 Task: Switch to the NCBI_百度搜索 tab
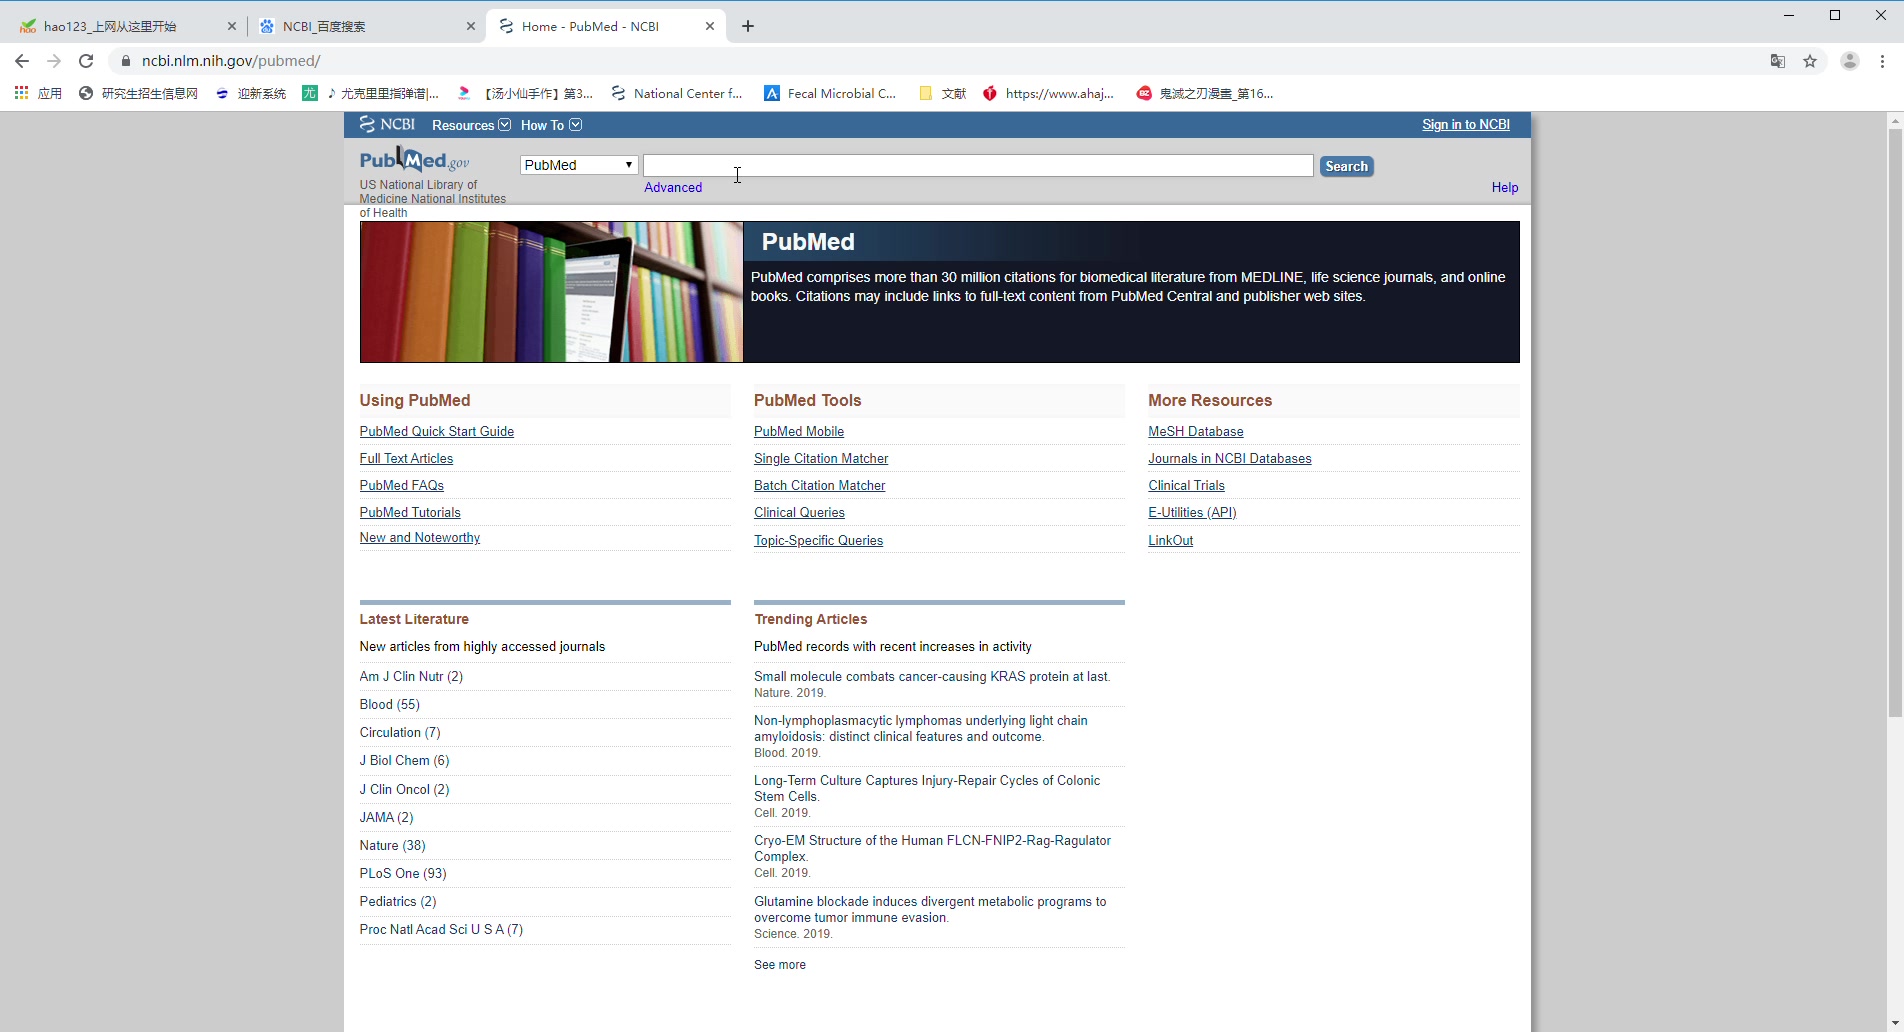[365, 26]
